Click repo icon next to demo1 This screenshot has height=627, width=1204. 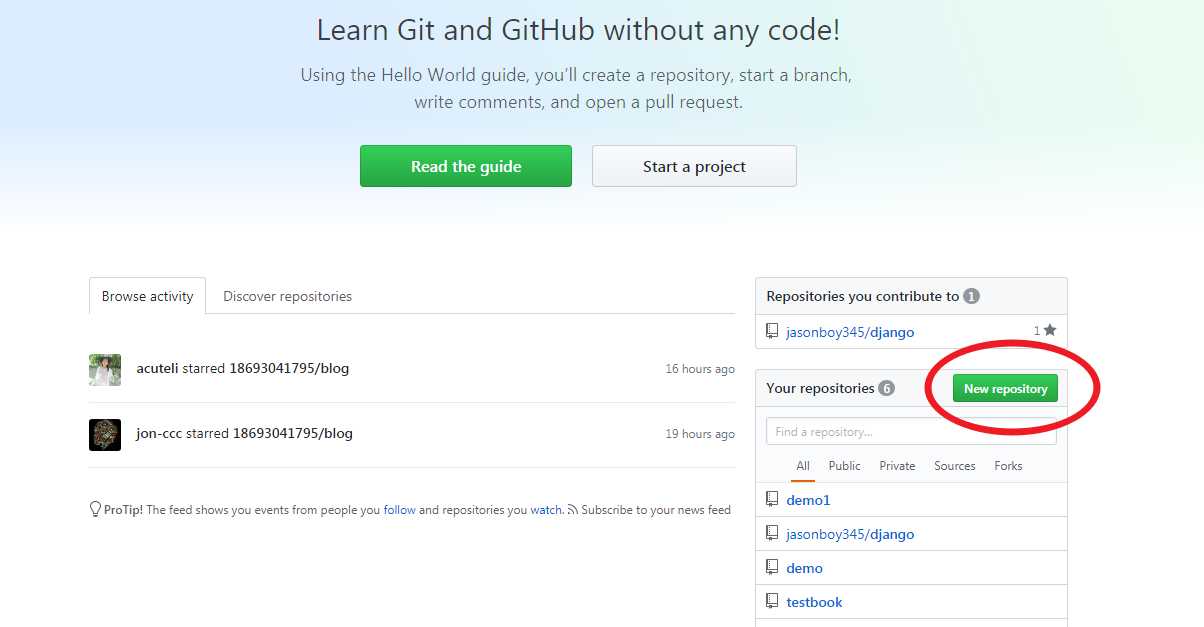point(772,499)
